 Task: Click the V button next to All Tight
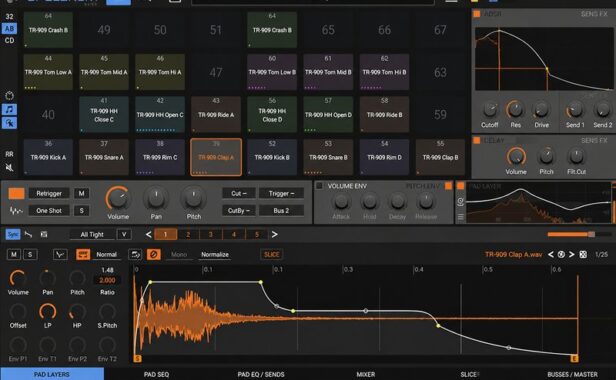coord(124,235)
